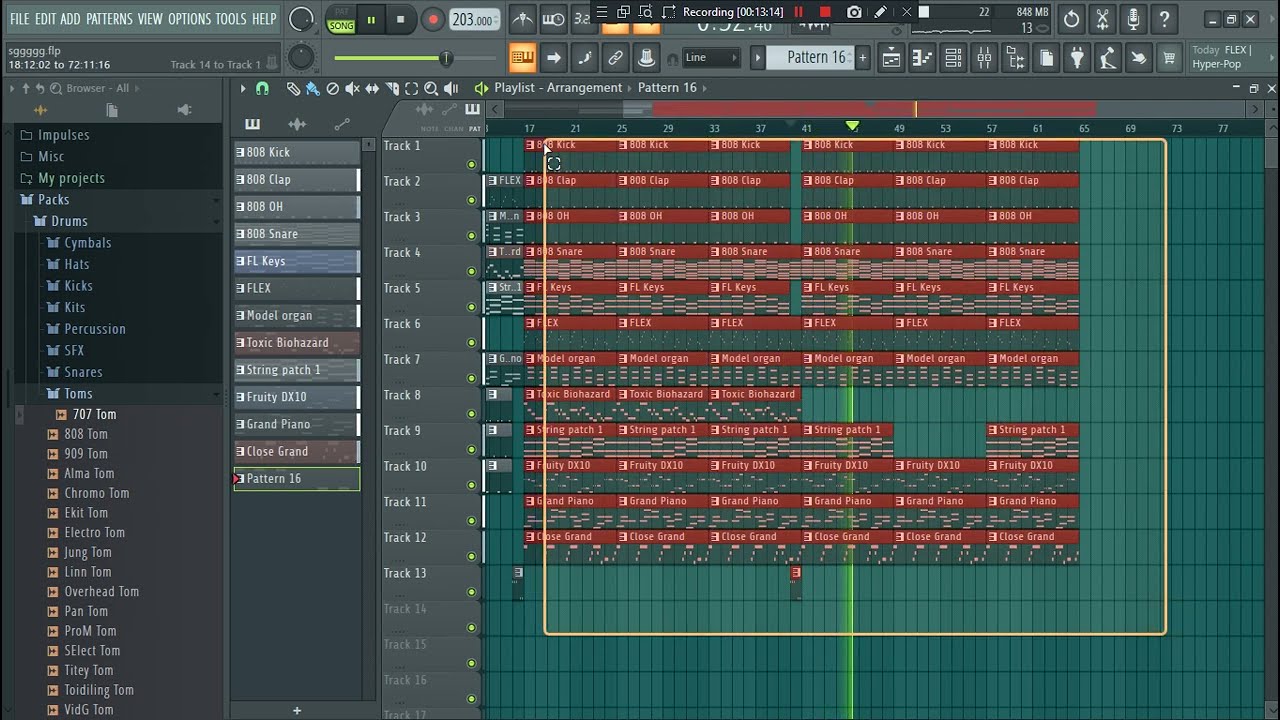Open the plugin picker plug icon

click(1077, 58)
